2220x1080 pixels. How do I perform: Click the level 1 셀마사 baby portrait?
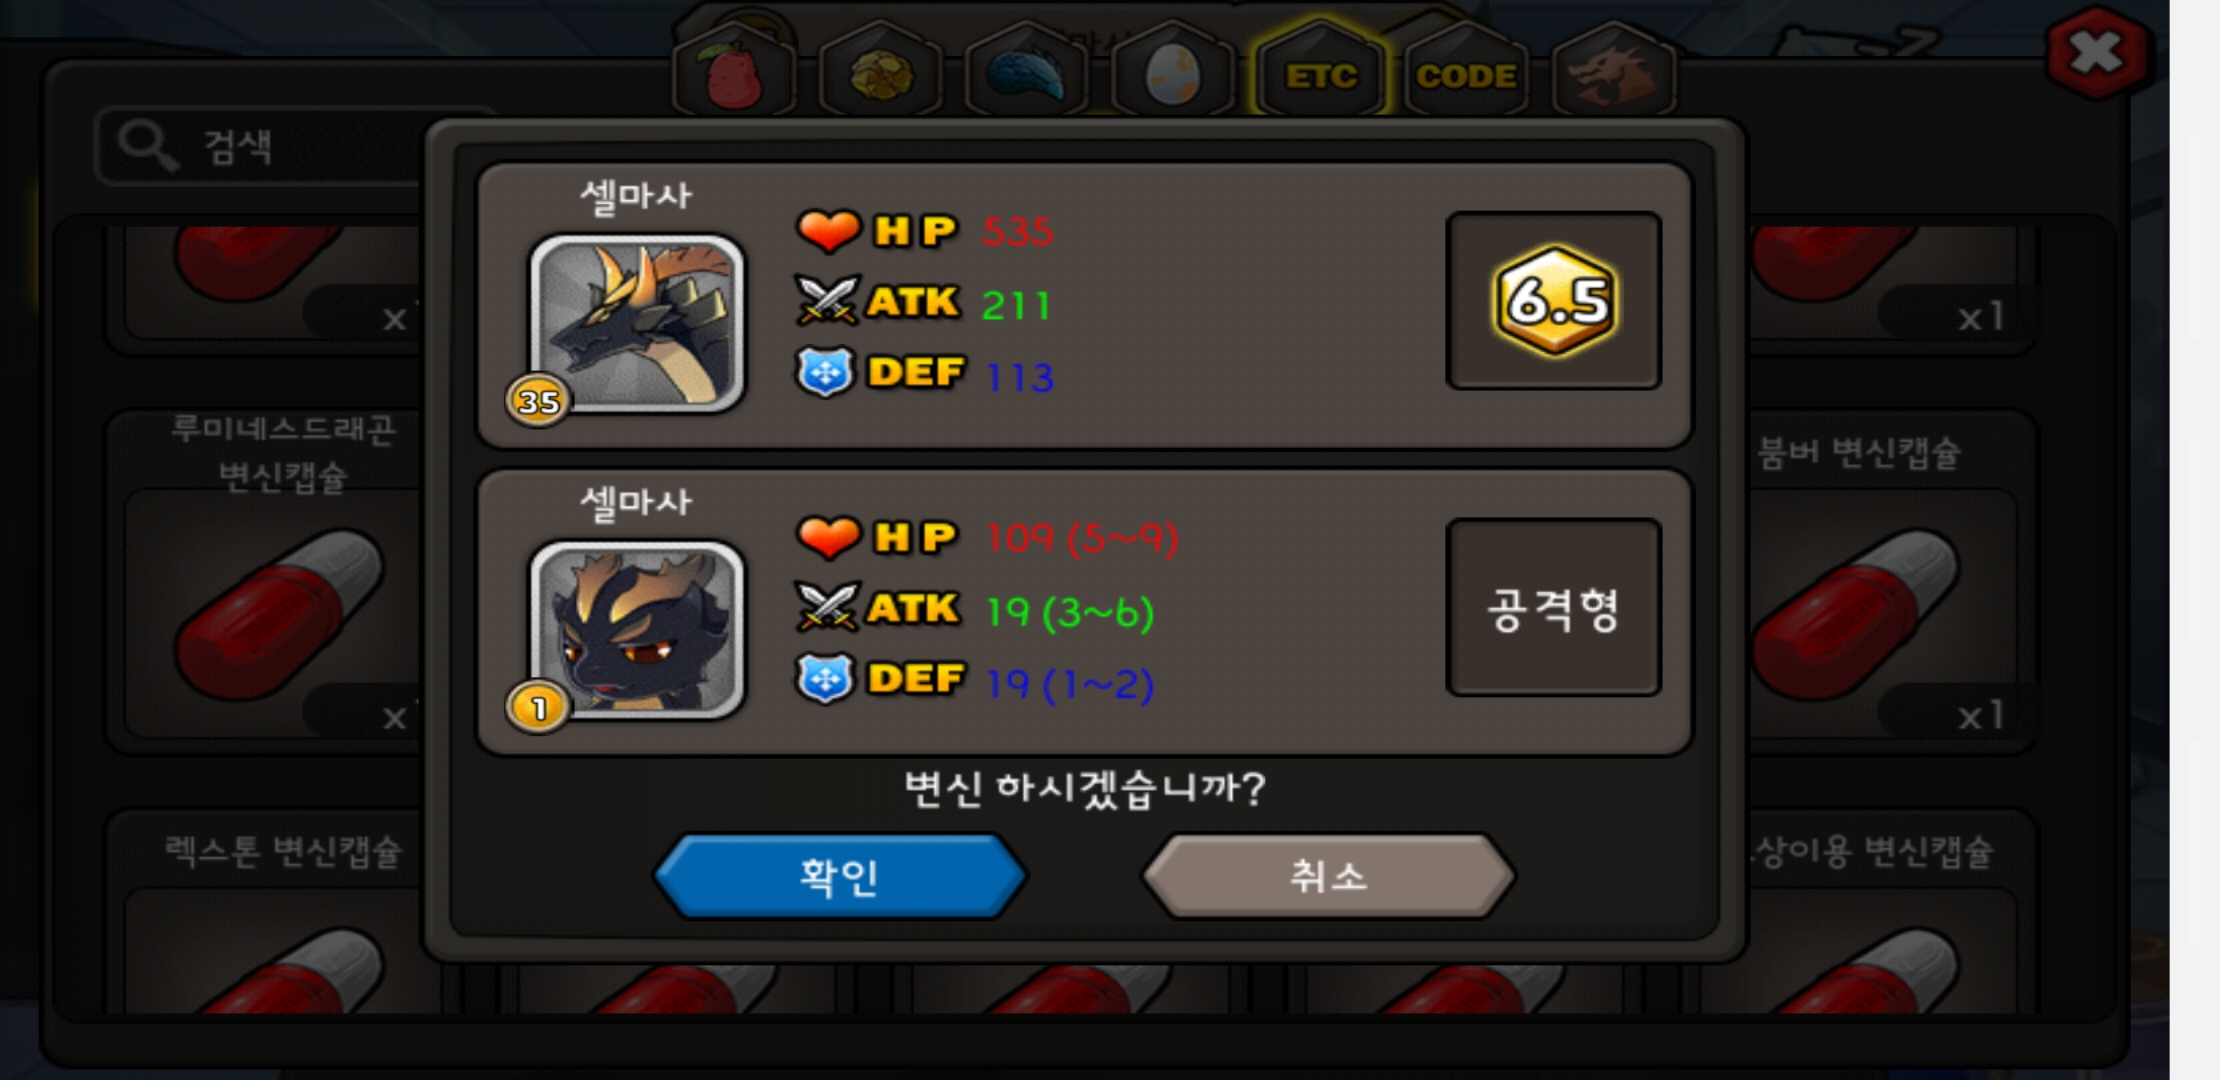click(637, 629)
